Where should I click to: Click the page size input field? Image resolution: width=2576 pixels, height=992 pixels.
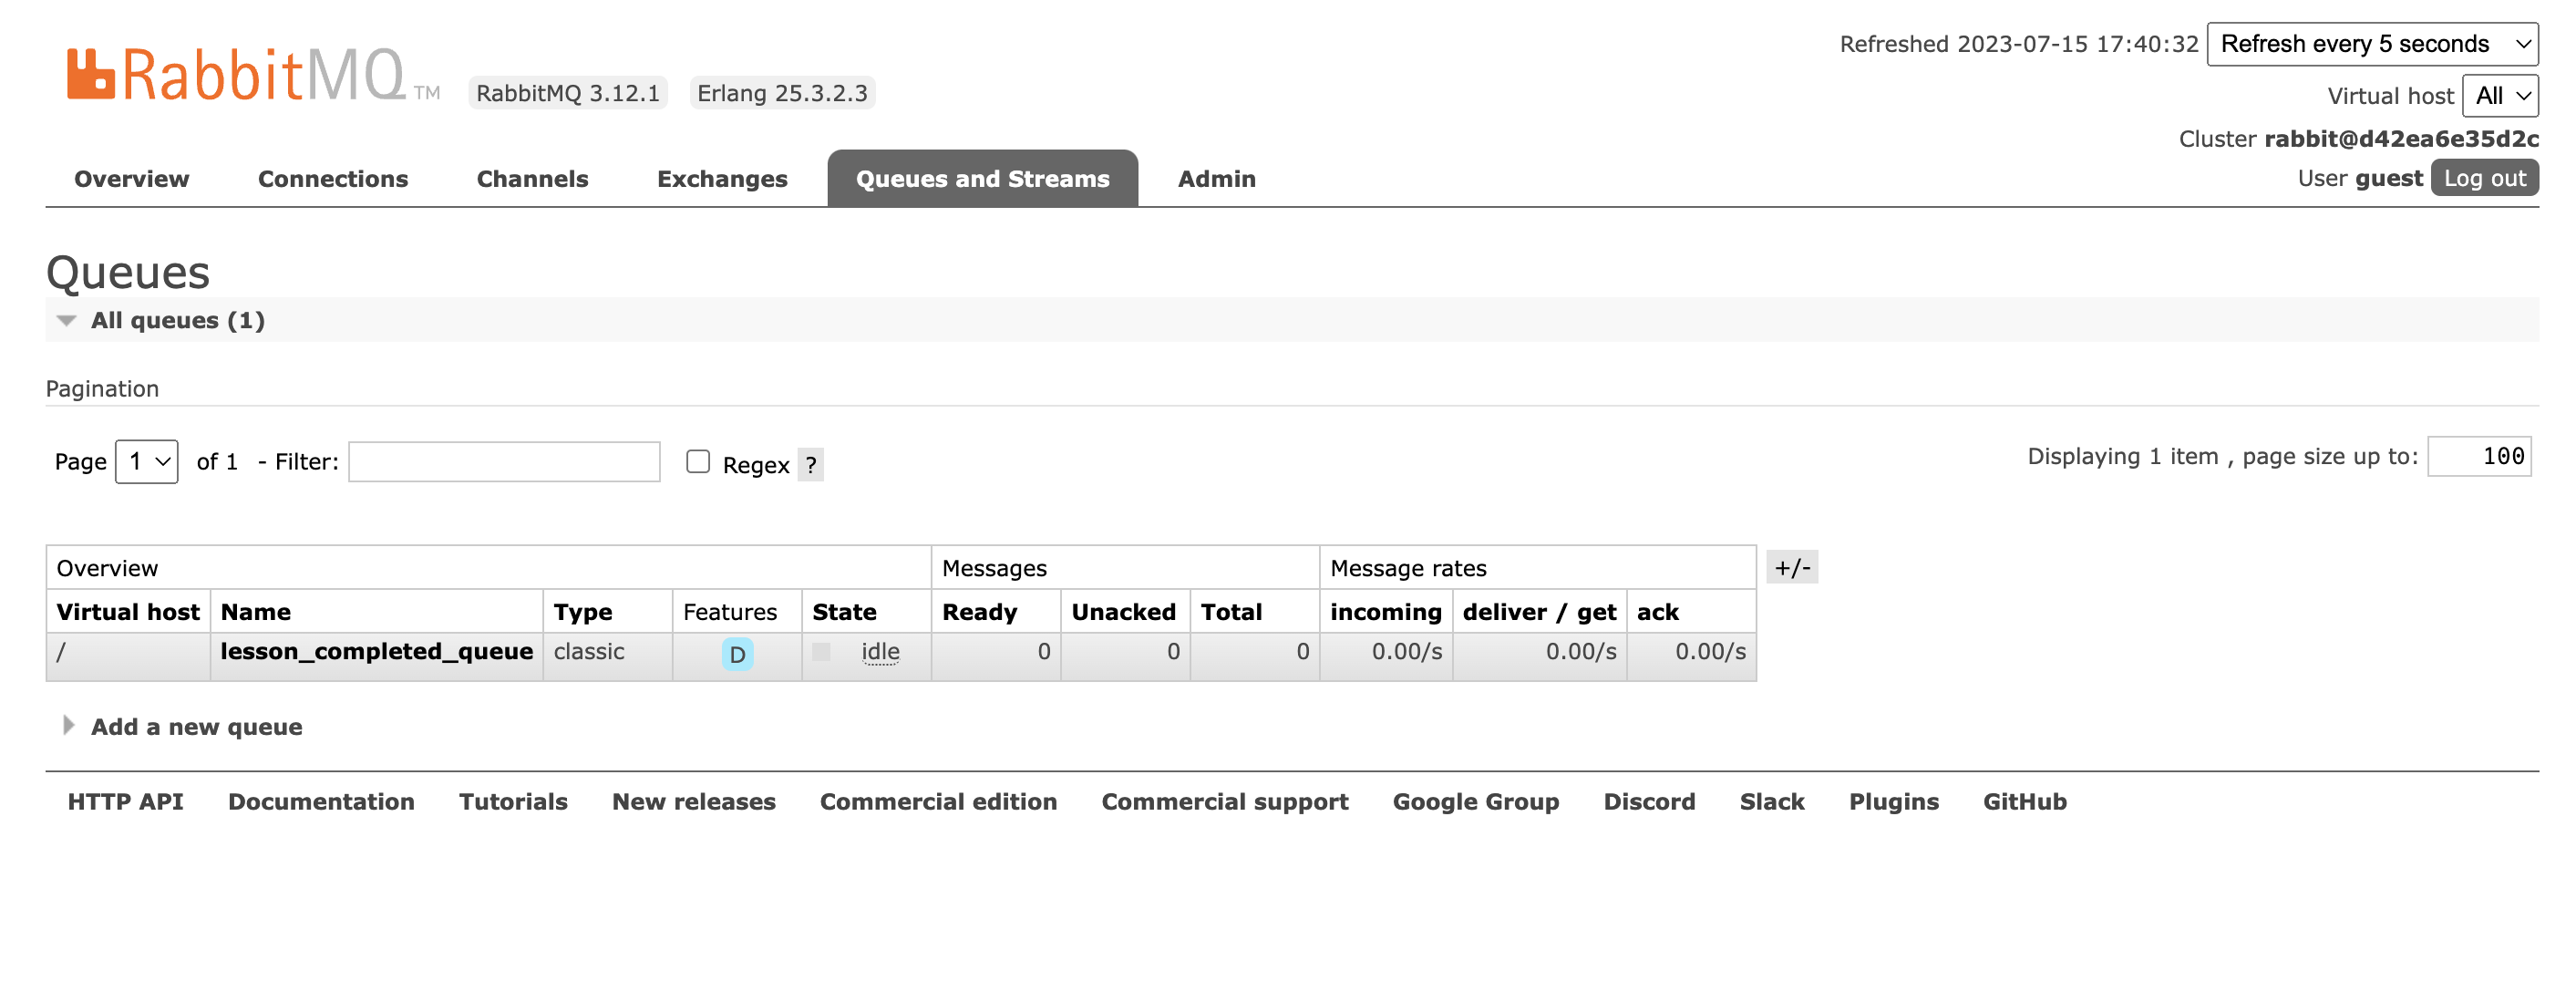tap(2479, 457)
